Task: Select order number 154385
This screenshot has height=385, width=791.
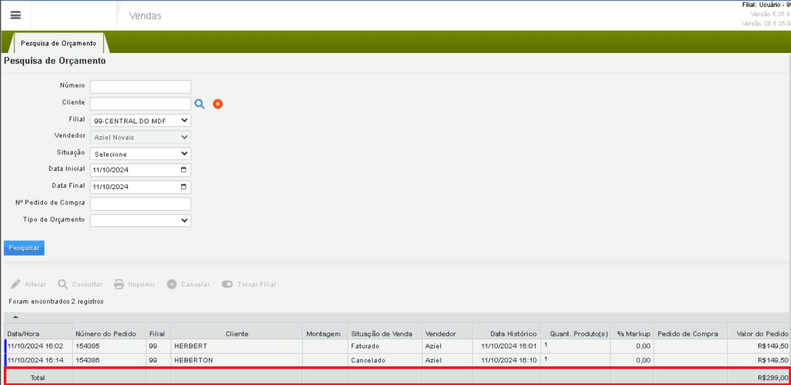Action: [x=88, y=347]
